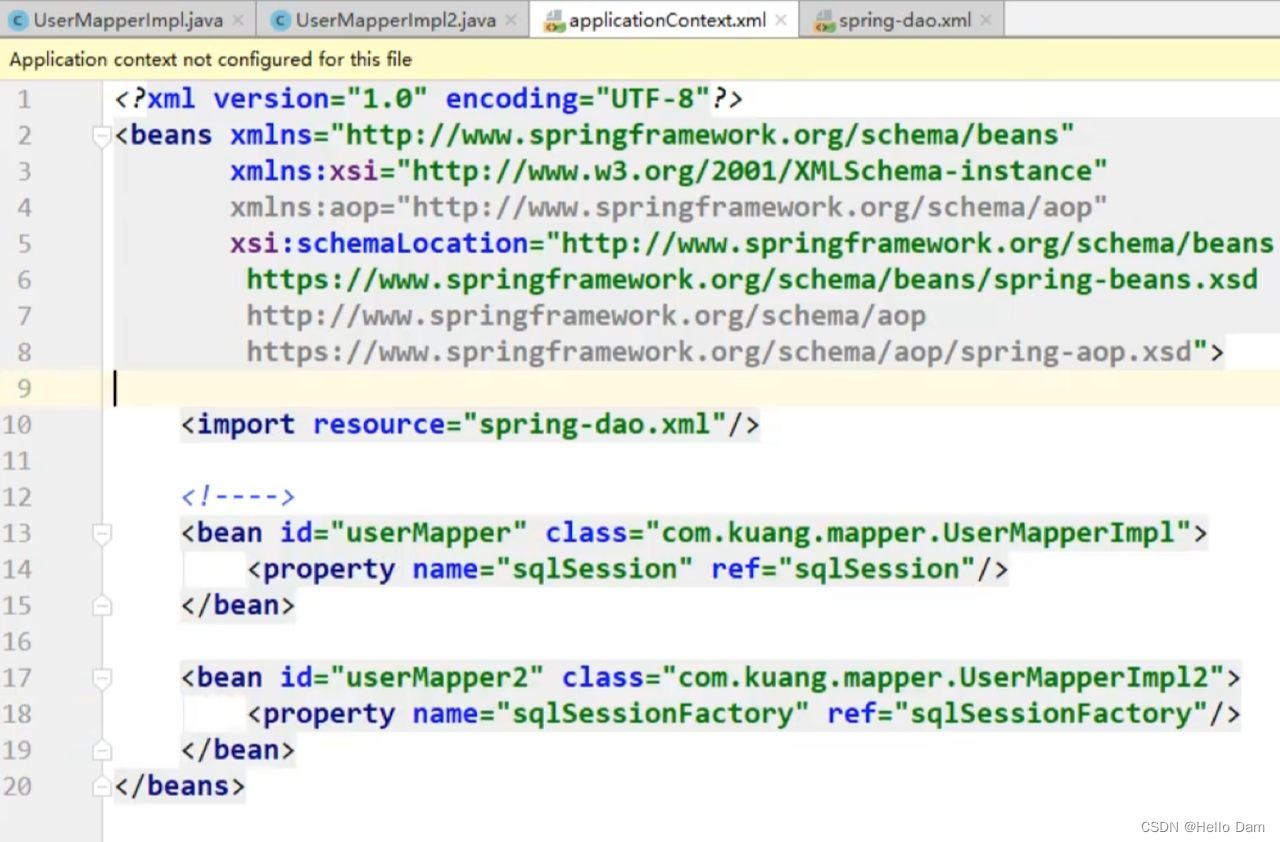Screen dimensions: 1280x842
Task: Click the closing </beans> tag
Action: (180, 786)
